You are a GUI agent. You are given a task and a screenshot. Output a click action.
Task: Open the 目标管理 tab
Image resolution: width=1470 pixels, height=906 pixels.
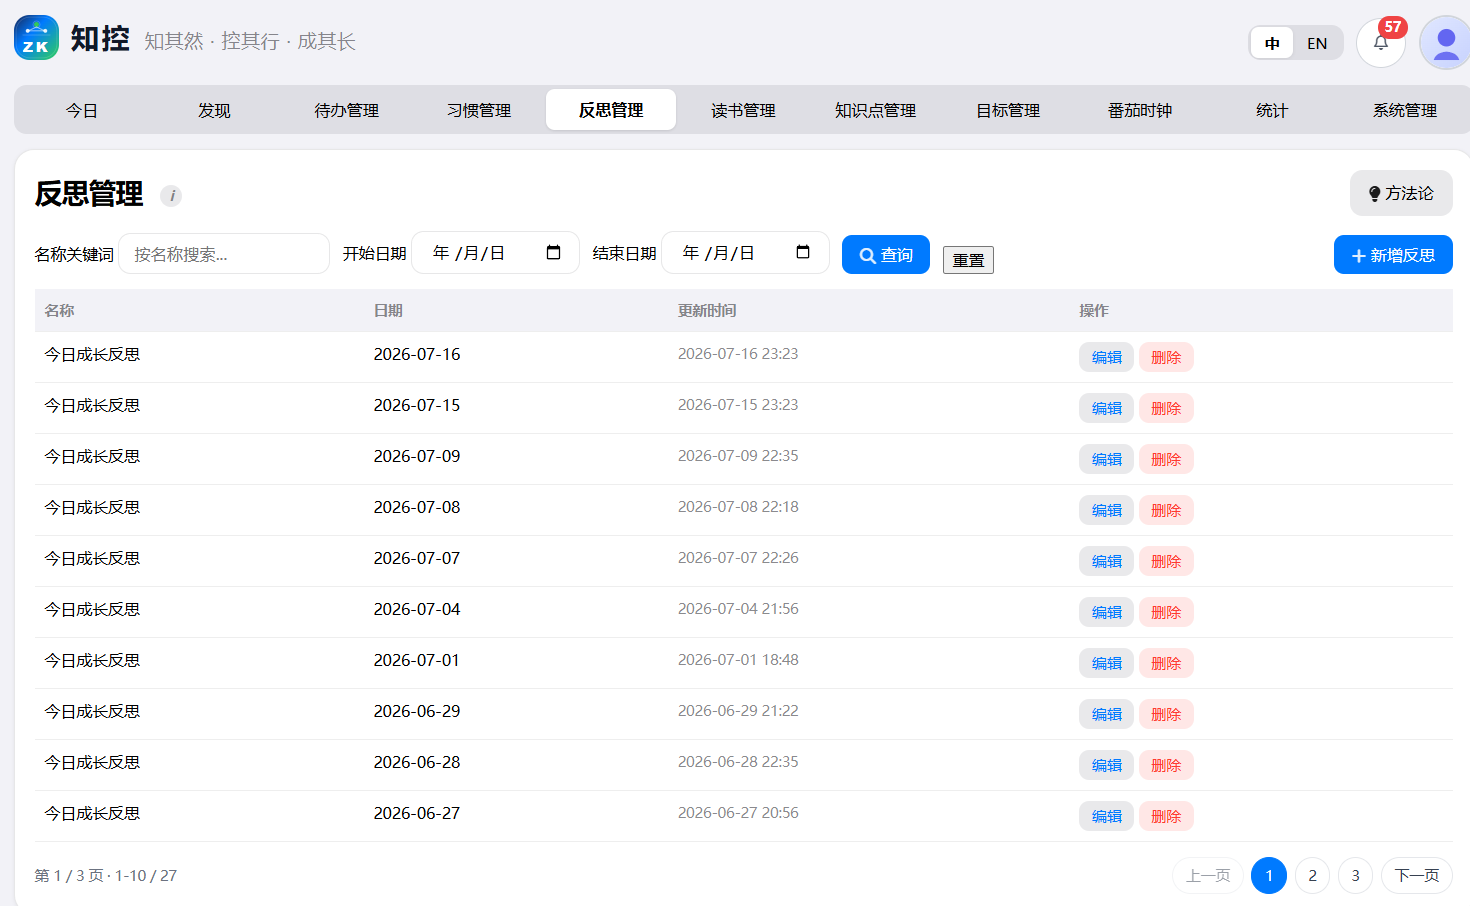[x=1008, y=110]
